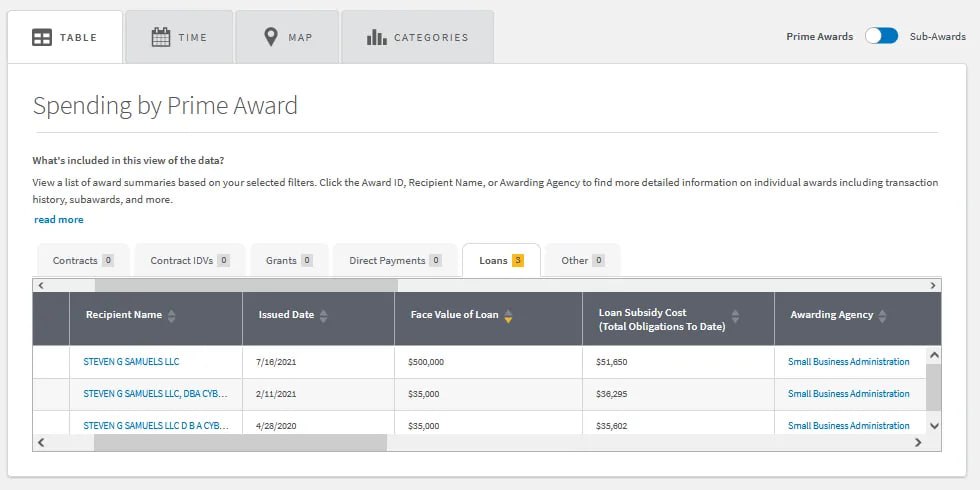Expand description with read more
The image size is (980, 490).
[59, 220]
